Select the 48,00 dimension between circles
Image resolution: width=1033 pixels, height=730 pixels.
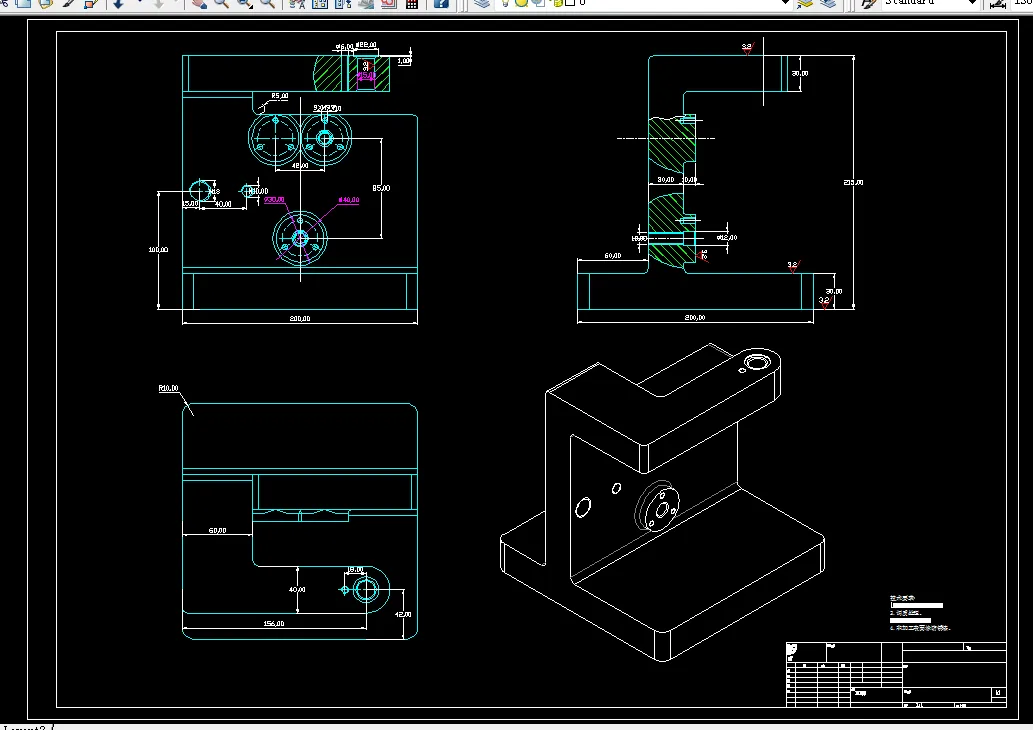click(300, 165)
